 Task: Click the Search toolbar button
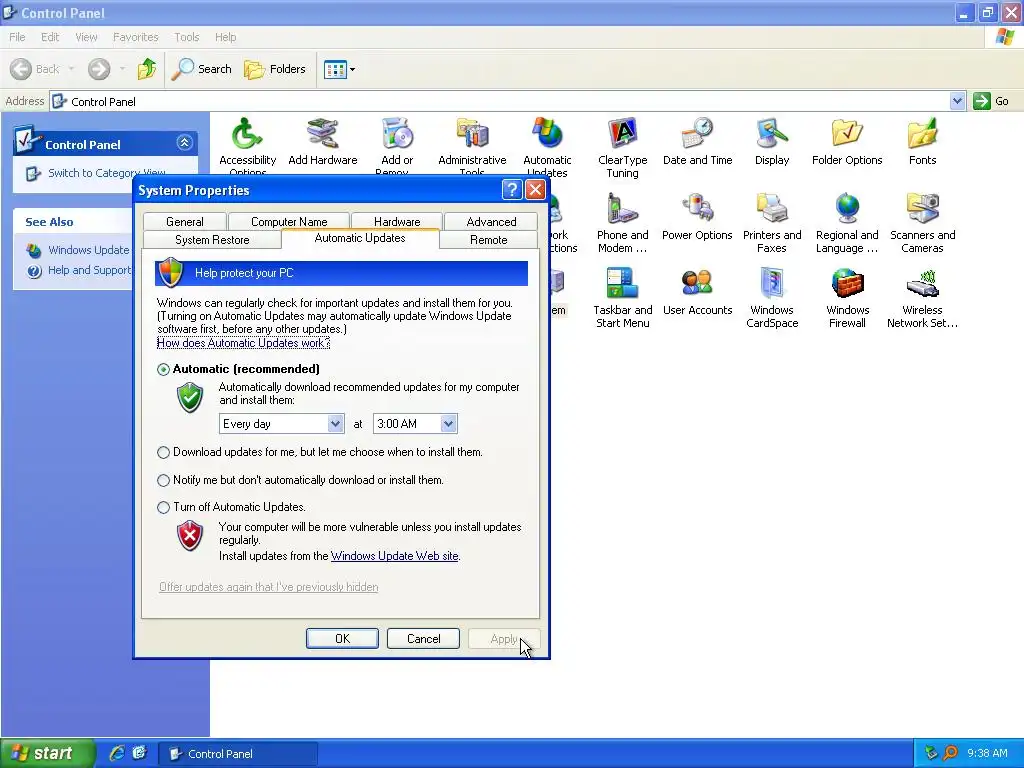coord(201,69)
